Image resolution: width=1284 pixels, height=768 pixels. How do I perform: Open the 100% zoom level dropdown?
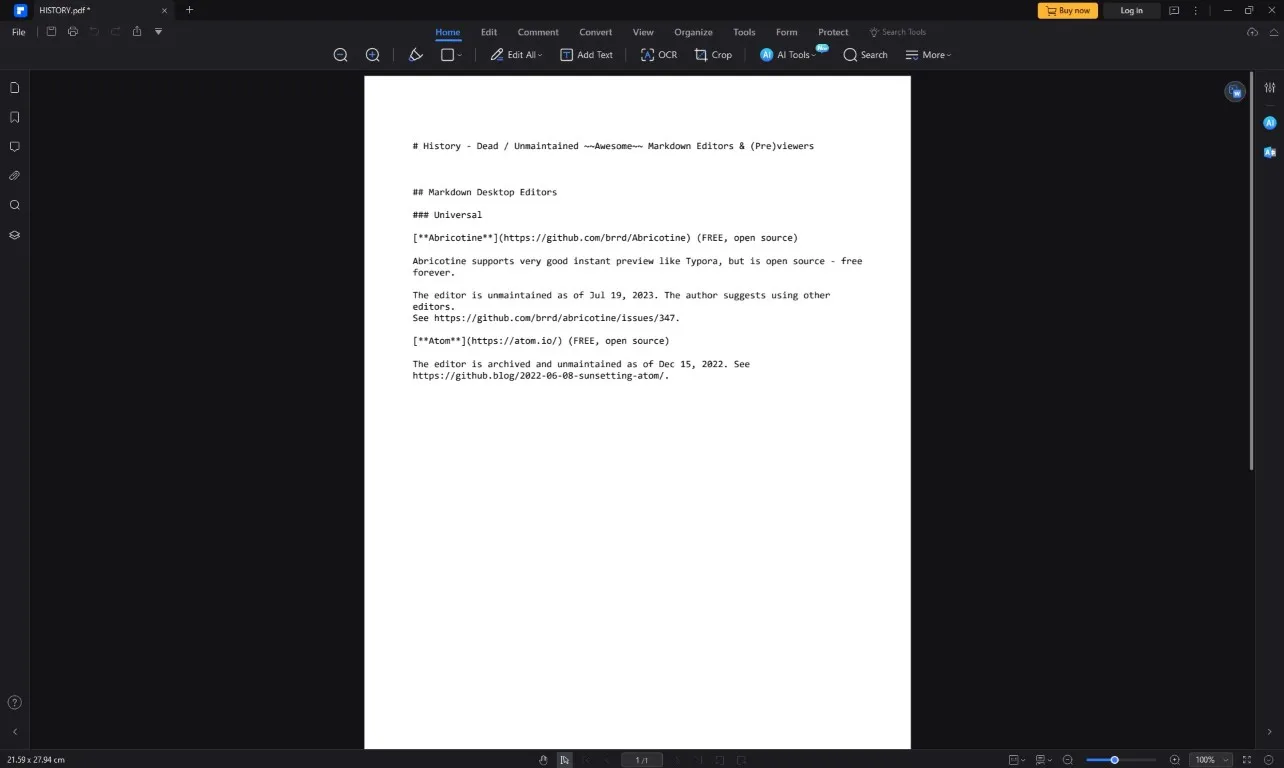pos(1211,760)
